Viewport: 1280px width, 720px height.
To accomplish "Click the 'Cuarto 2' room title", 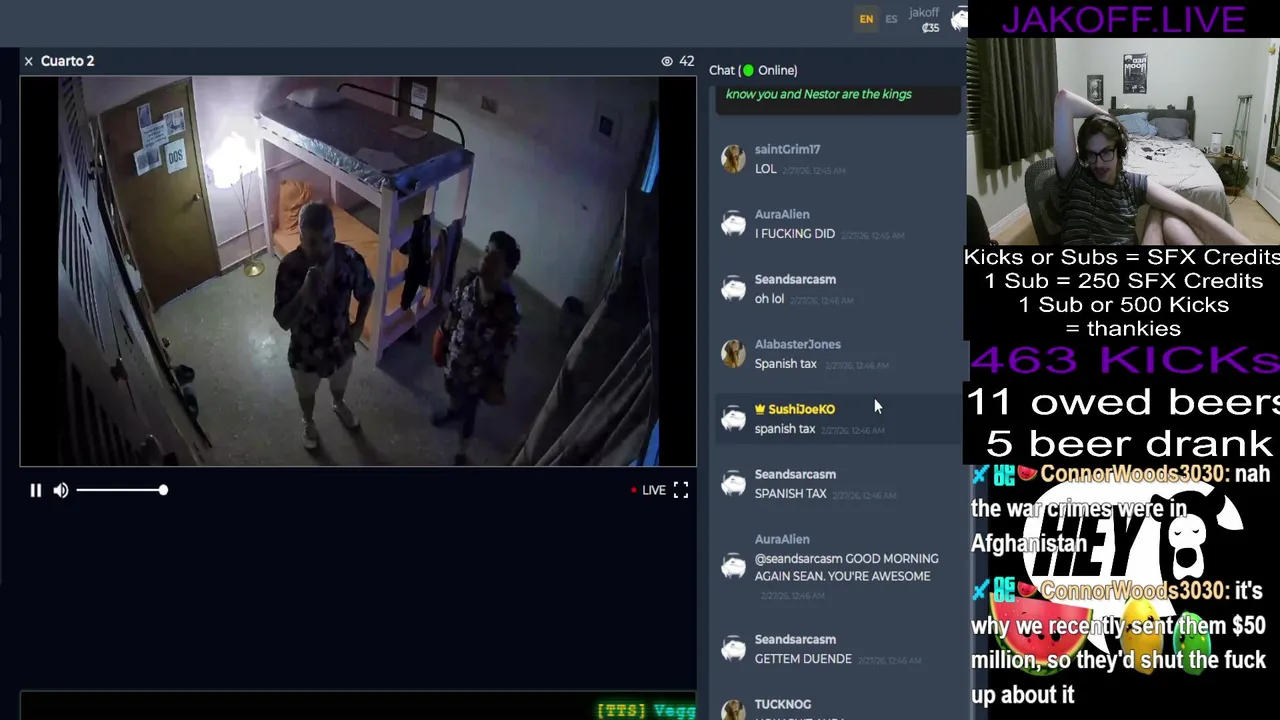I will pyautogui.click(x=68, y=61).
